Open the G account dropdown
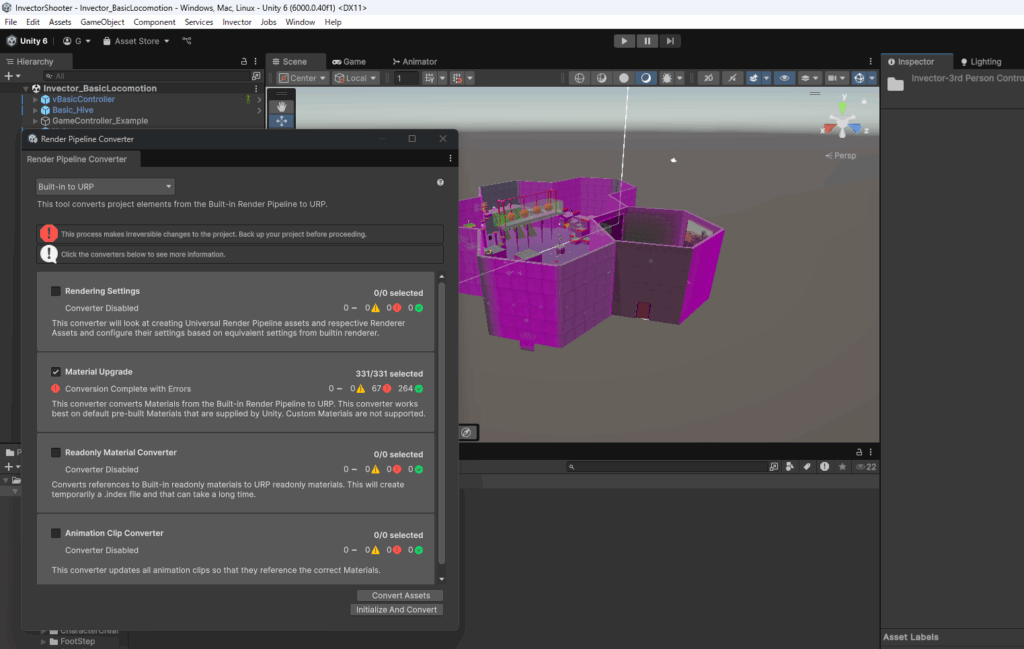This screenshot has width=1024, height=649. [76, 40]
